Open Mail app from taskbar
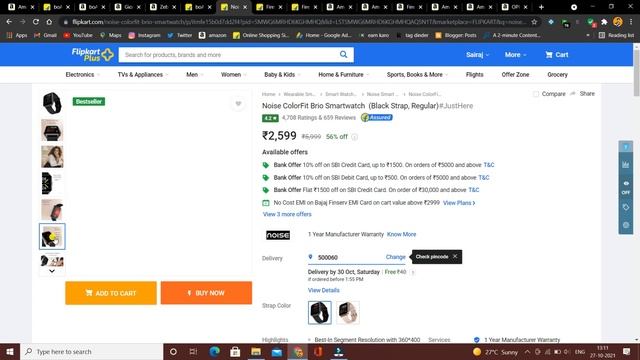 (277, 351)
